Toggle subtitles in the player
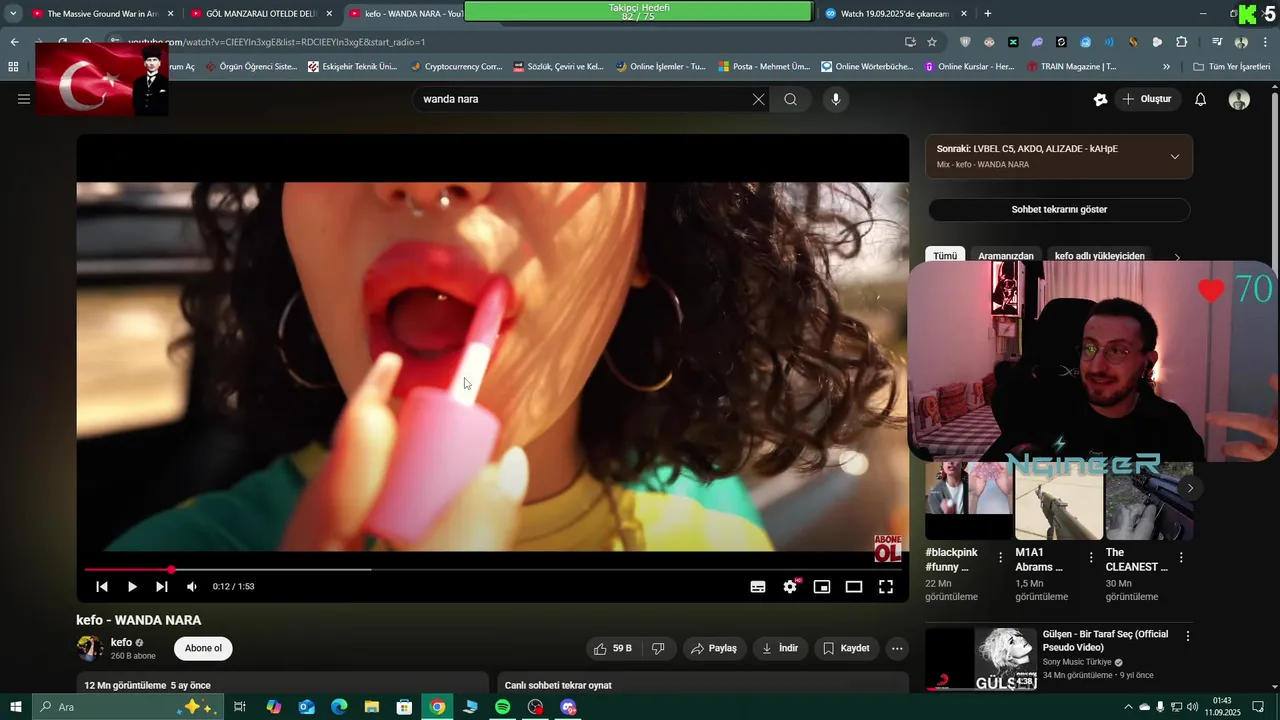Image resolution: width=1280 pixels, height=720 pixels. pyautogui.click(x=758, y=587)
